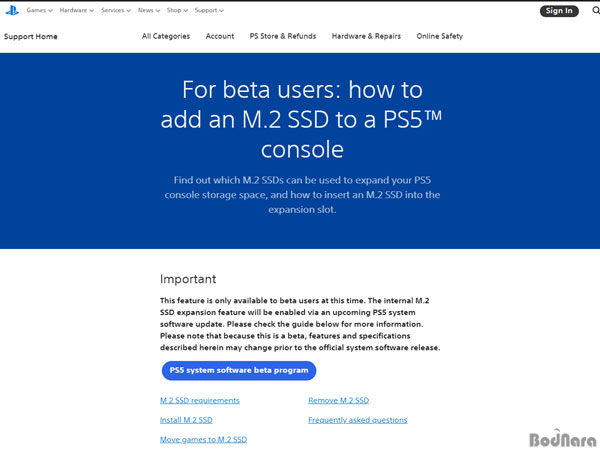Screen dimensions: 600x450
Task: Open the Services dropdown menu
Action: pyautogui.click(x=116, y=10)
